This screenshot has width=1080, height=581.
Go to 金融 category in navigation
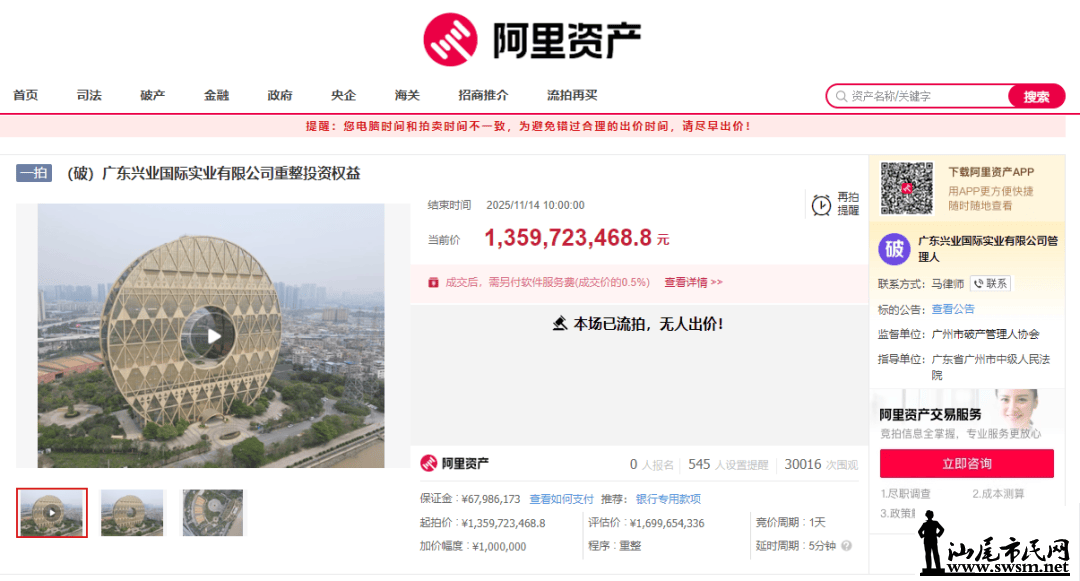[x=216, y=96]
